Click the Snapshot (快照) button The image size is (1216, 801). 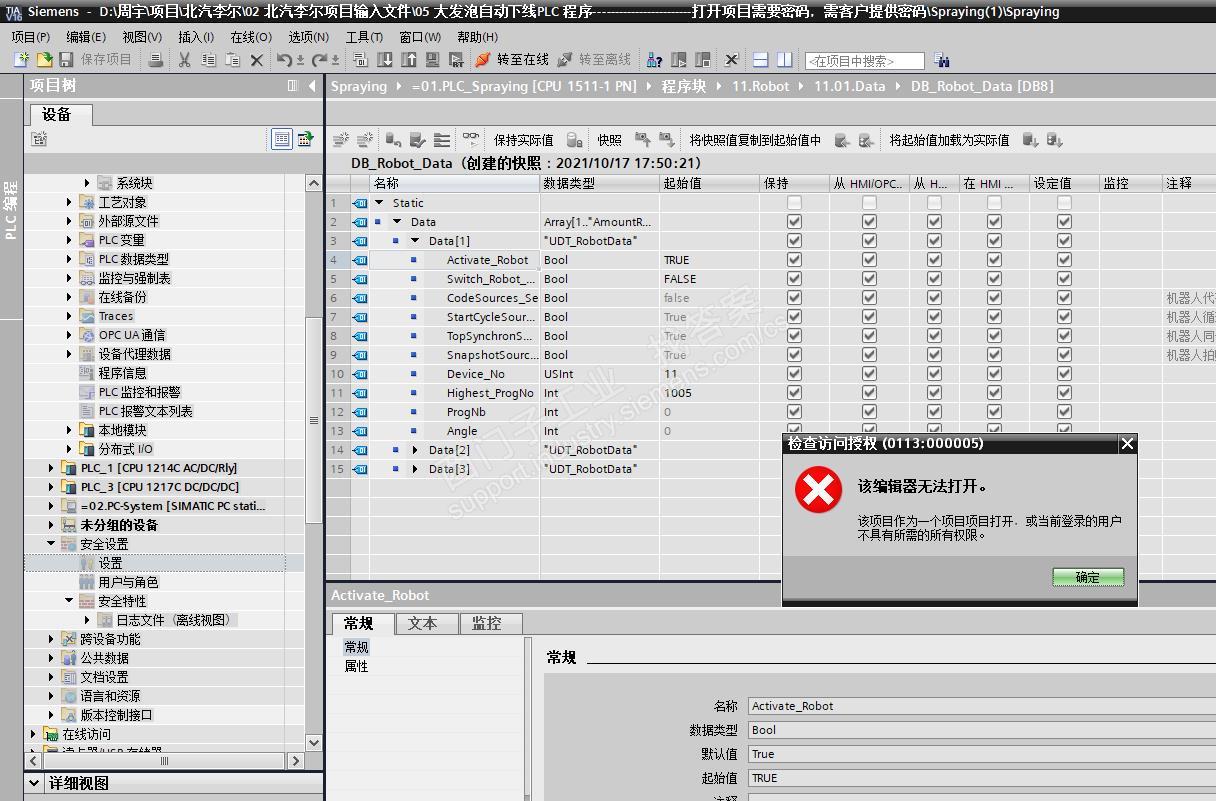[609, 140]
